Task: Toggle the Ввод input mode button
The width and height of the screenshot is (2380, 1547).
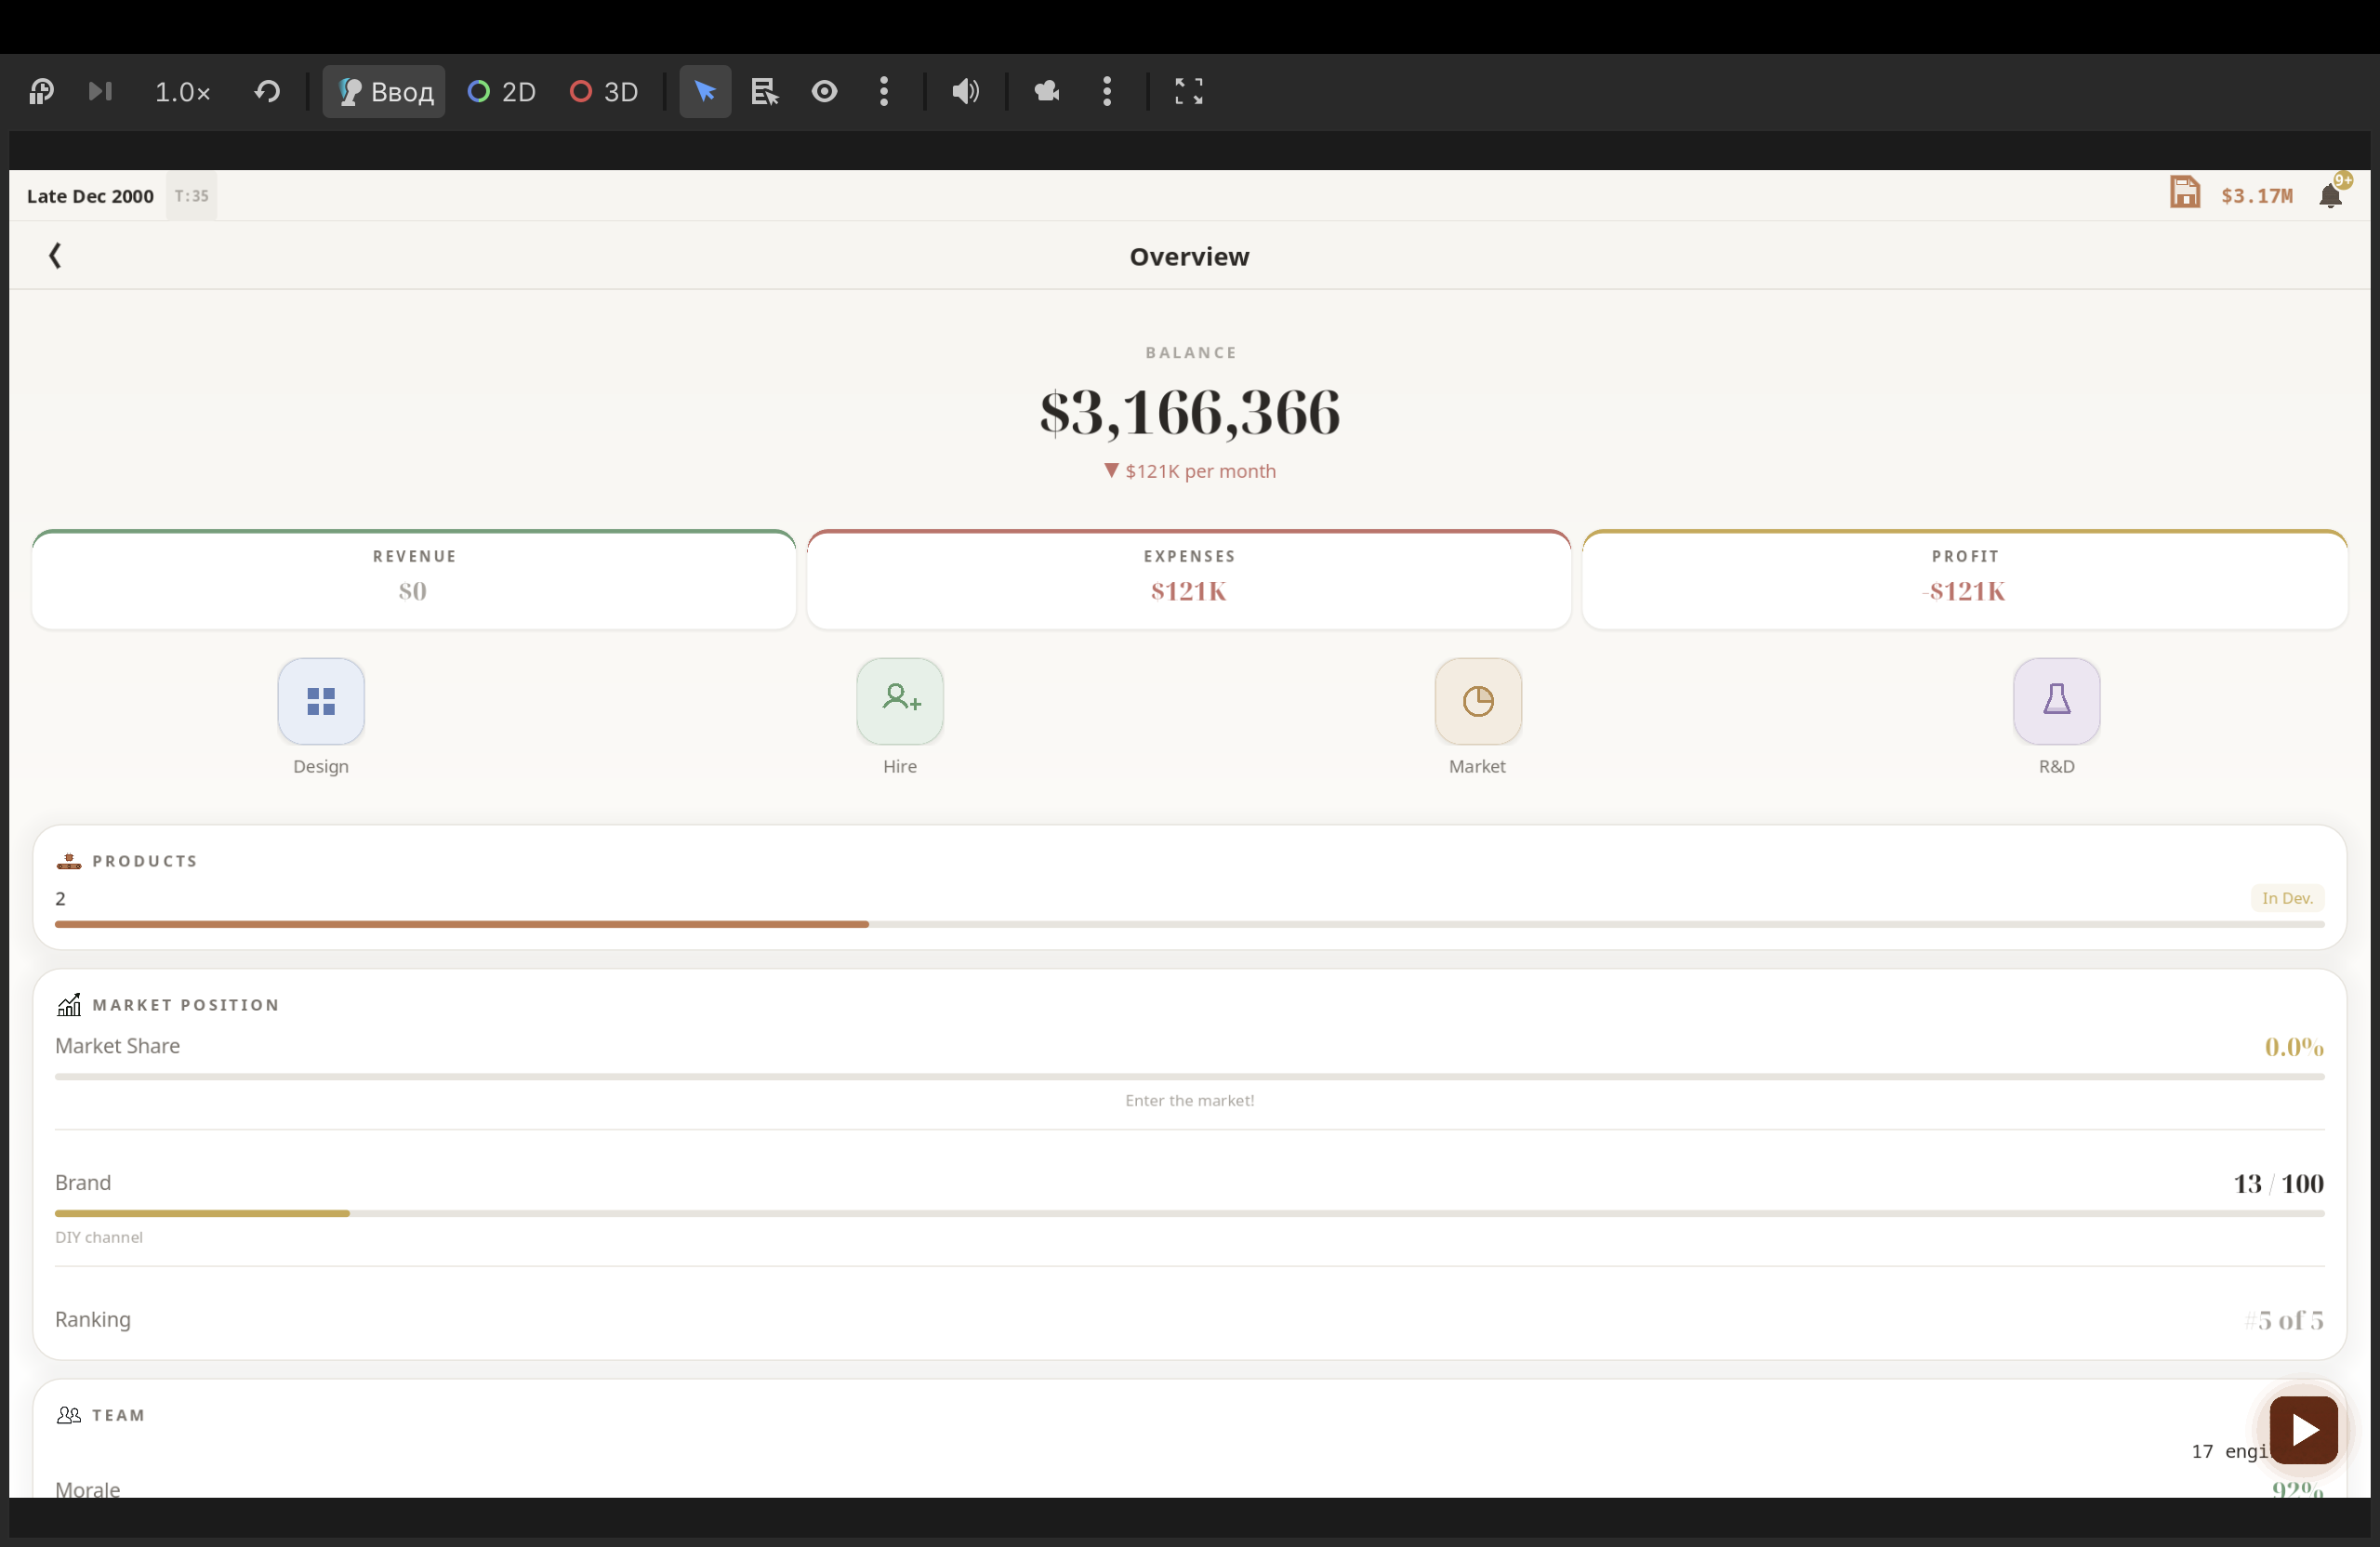Action: pos(384,92)
